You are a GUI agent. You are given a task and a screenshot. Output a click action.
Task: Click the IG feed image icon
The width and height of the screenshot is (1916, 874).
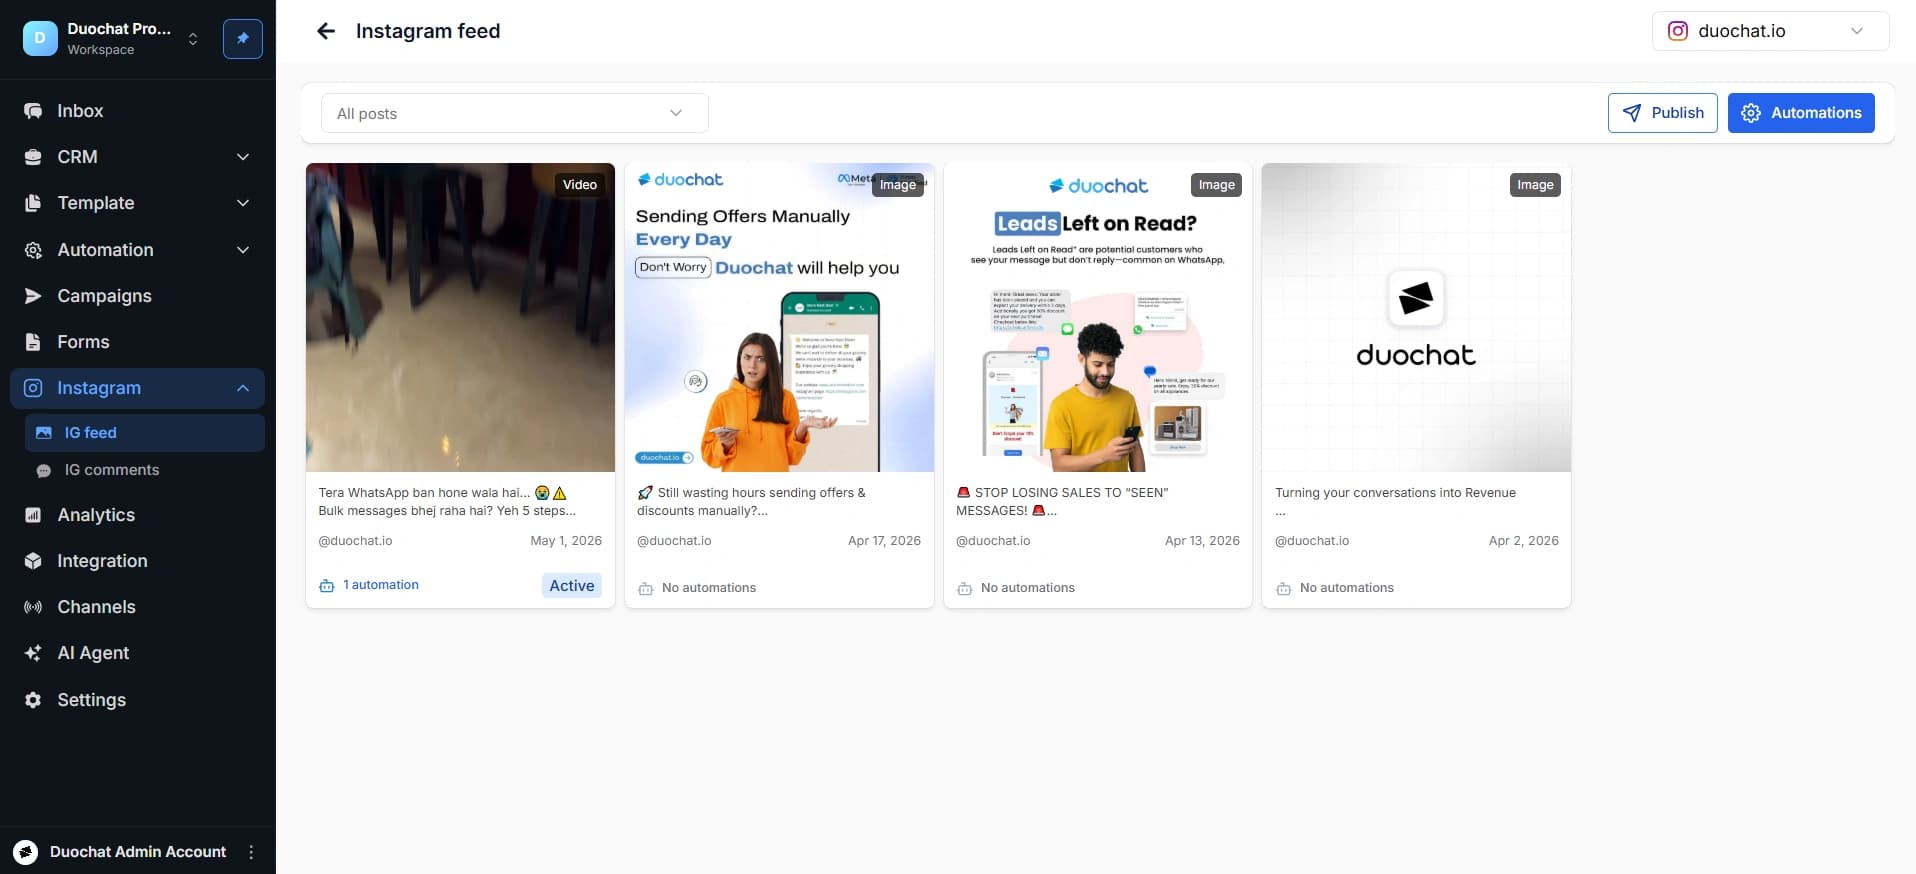pos(44,433)
